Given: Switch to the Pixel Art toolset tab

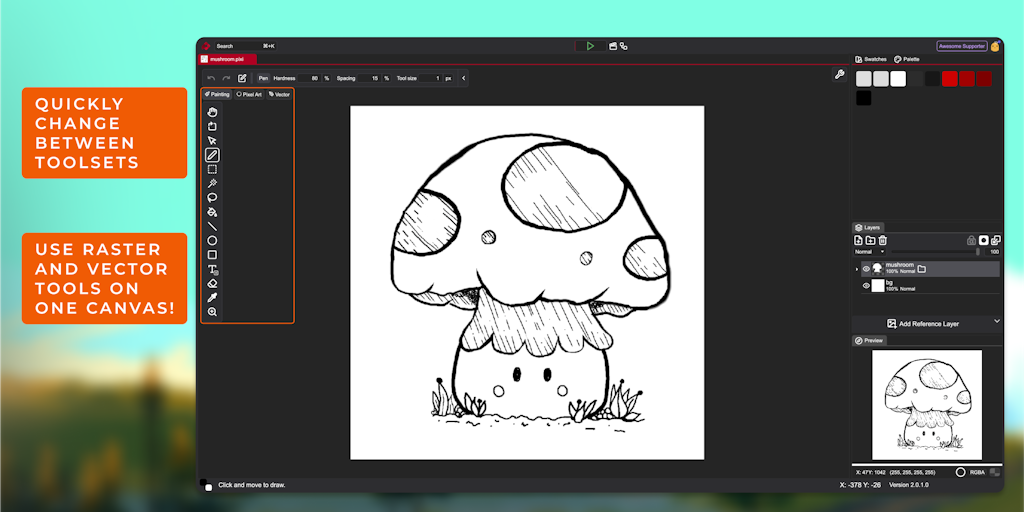Looking at the screenshot, I should pyautogui.click(x=249, y=94).
